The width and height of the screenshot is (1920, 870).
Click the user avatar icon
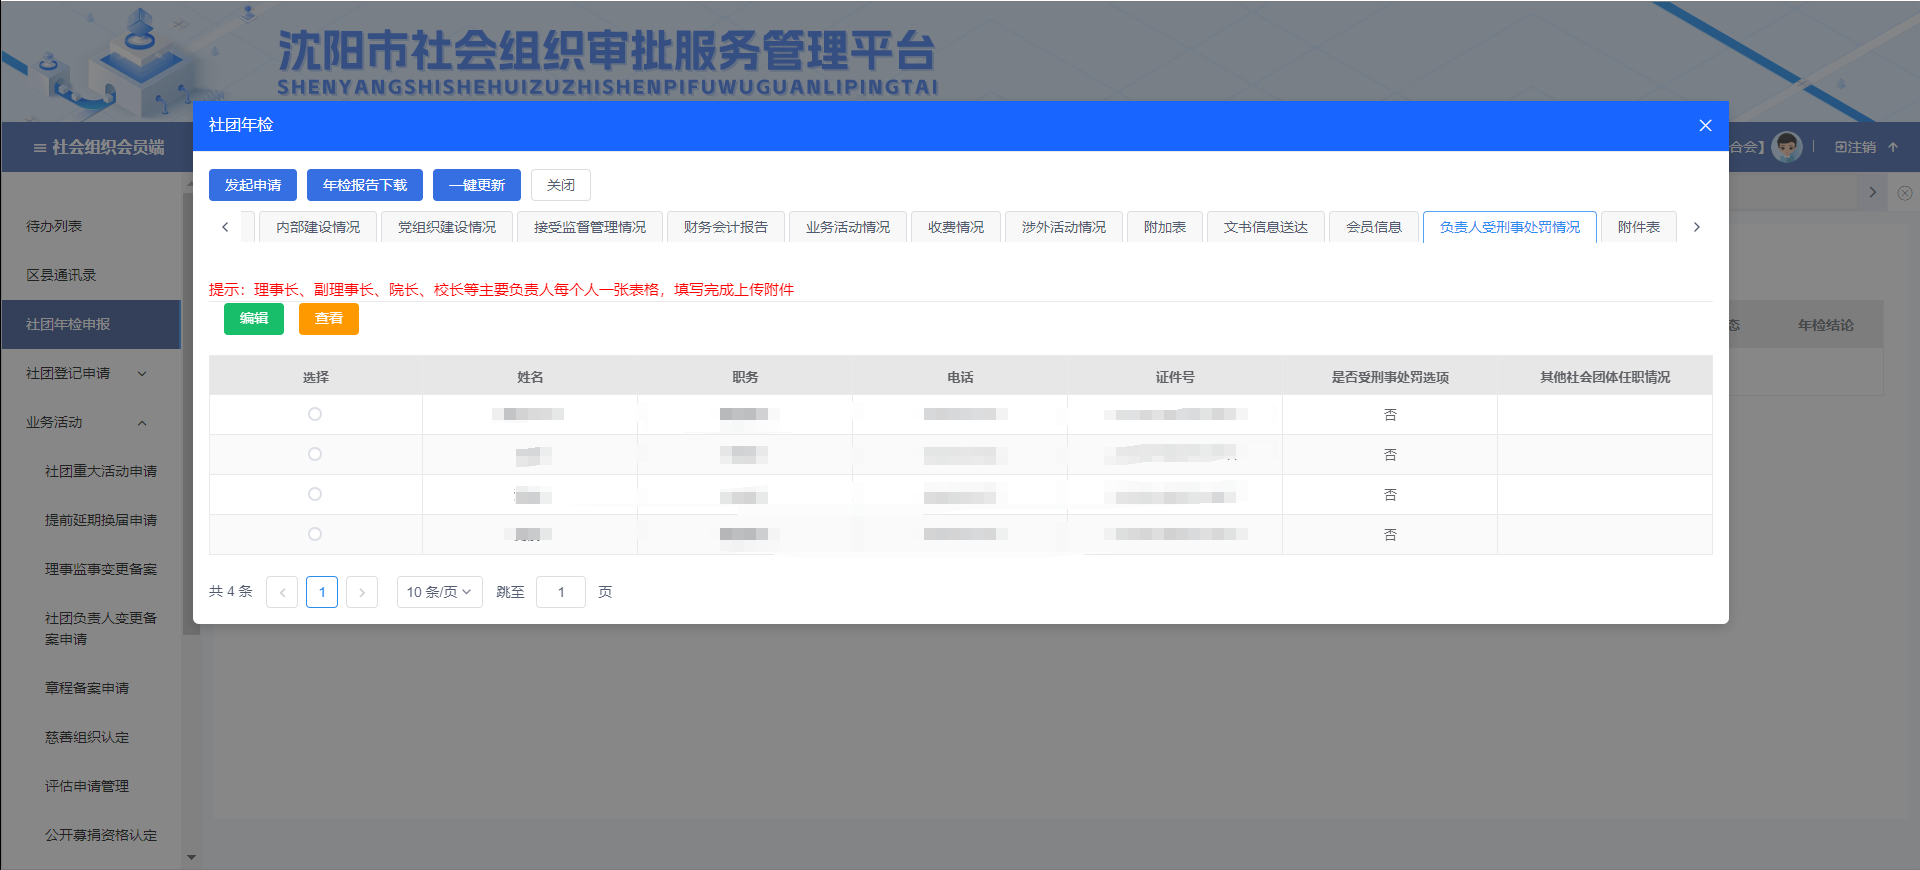click(x=1786, y=147)
